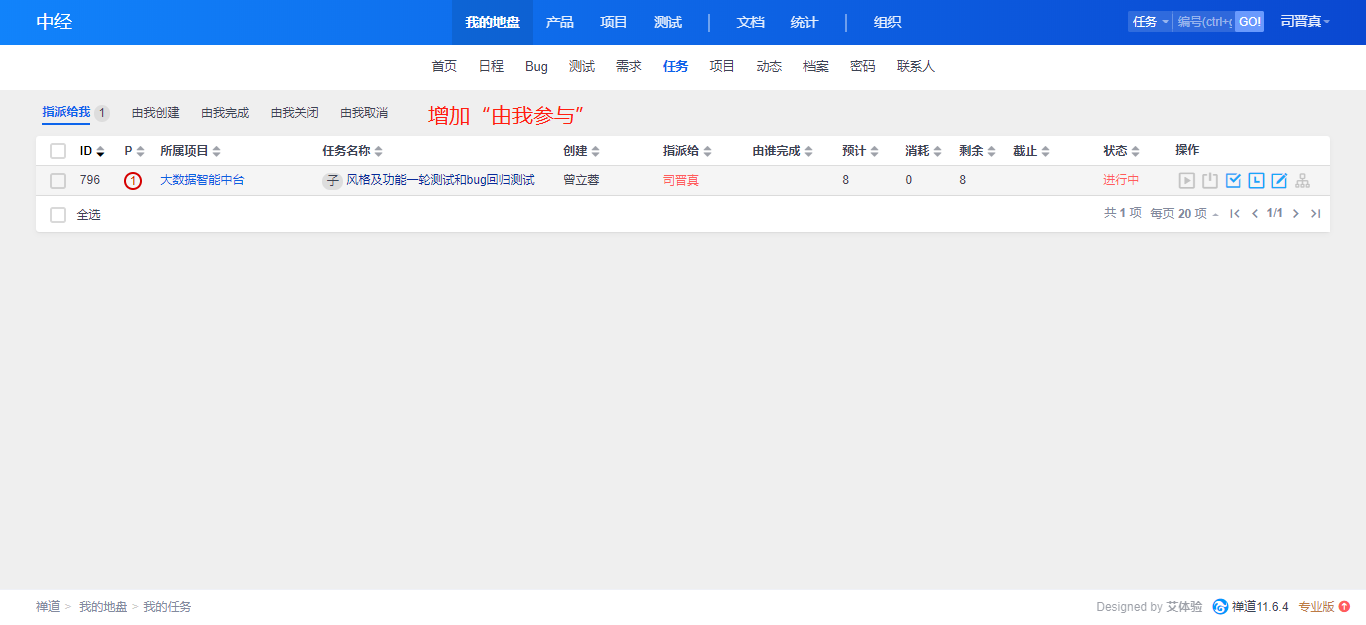The width and height of the screenshot is (1366, 625).
Task: Click the create subtask tree icon
Action: click(x=1302, y=181)
